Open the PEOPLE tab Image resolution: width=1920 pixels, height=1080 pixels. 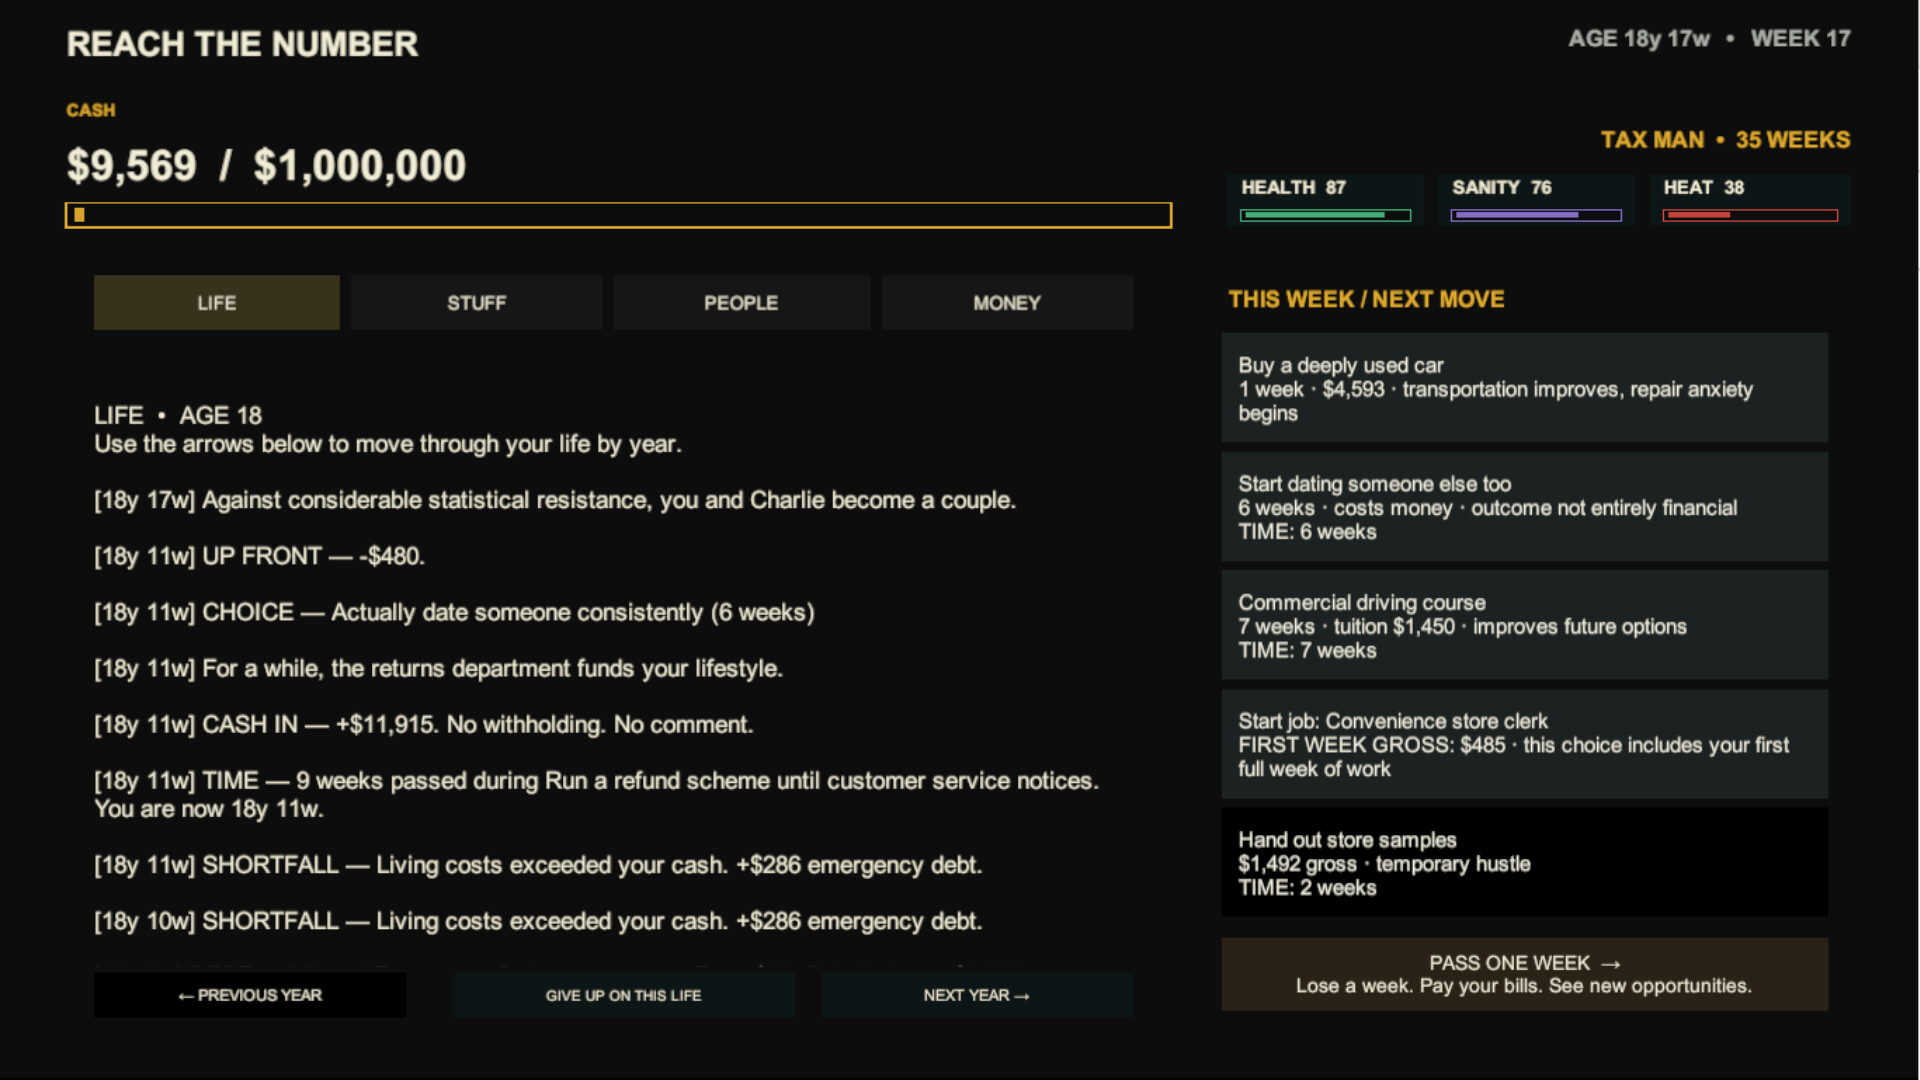coord(741,302)
